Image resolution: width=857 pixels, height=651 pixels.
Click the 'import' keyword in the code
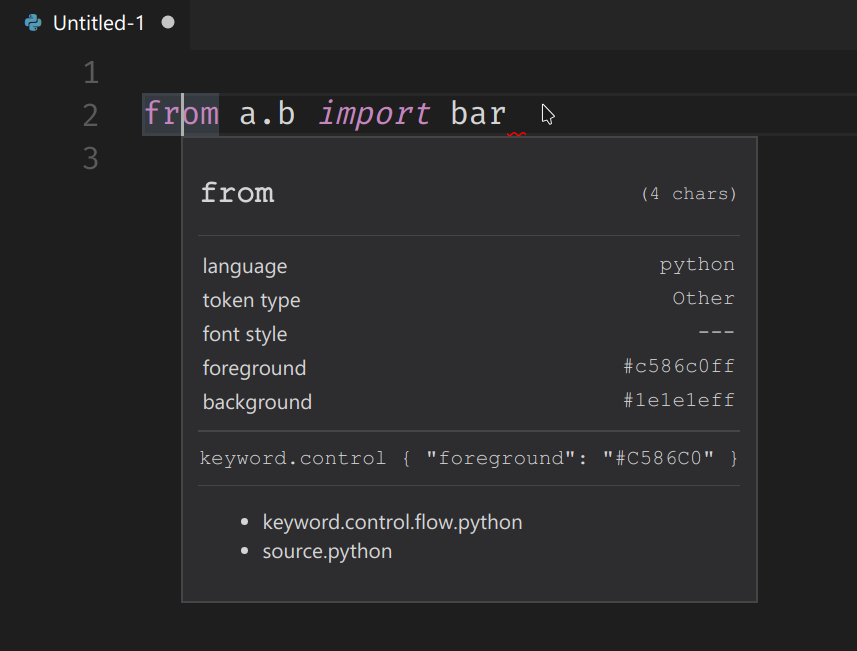374,113
